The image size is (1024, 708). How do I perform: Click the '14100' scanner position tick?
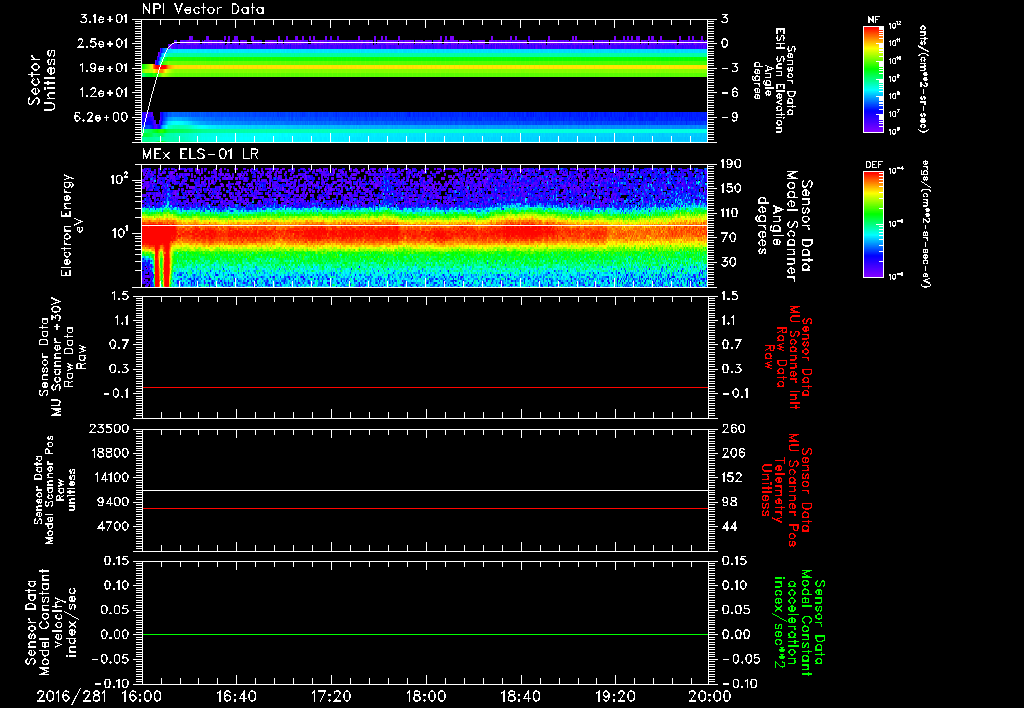click(108, 477)
